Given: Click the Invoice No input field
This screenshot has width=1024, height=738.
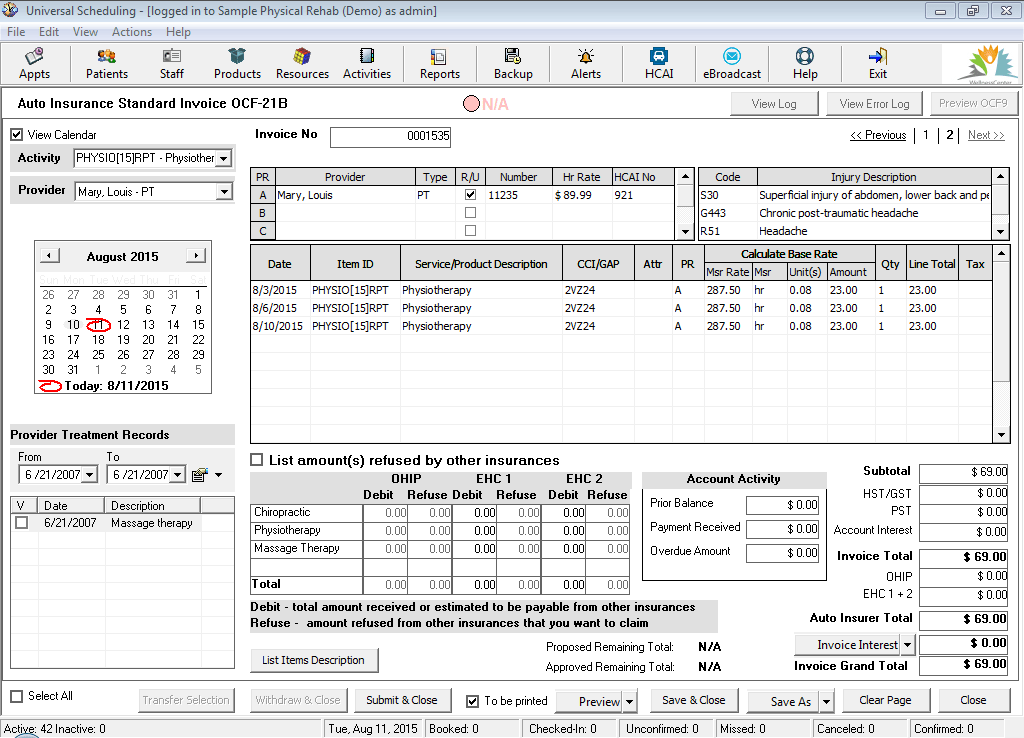Looking at the screenshot, I should click(x=391, y=136).
